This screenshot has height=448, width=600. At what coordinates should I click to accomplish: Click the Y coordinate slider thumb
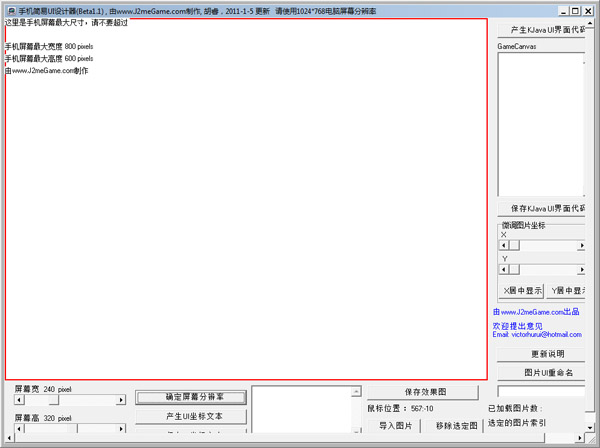(x=514, y=270)
